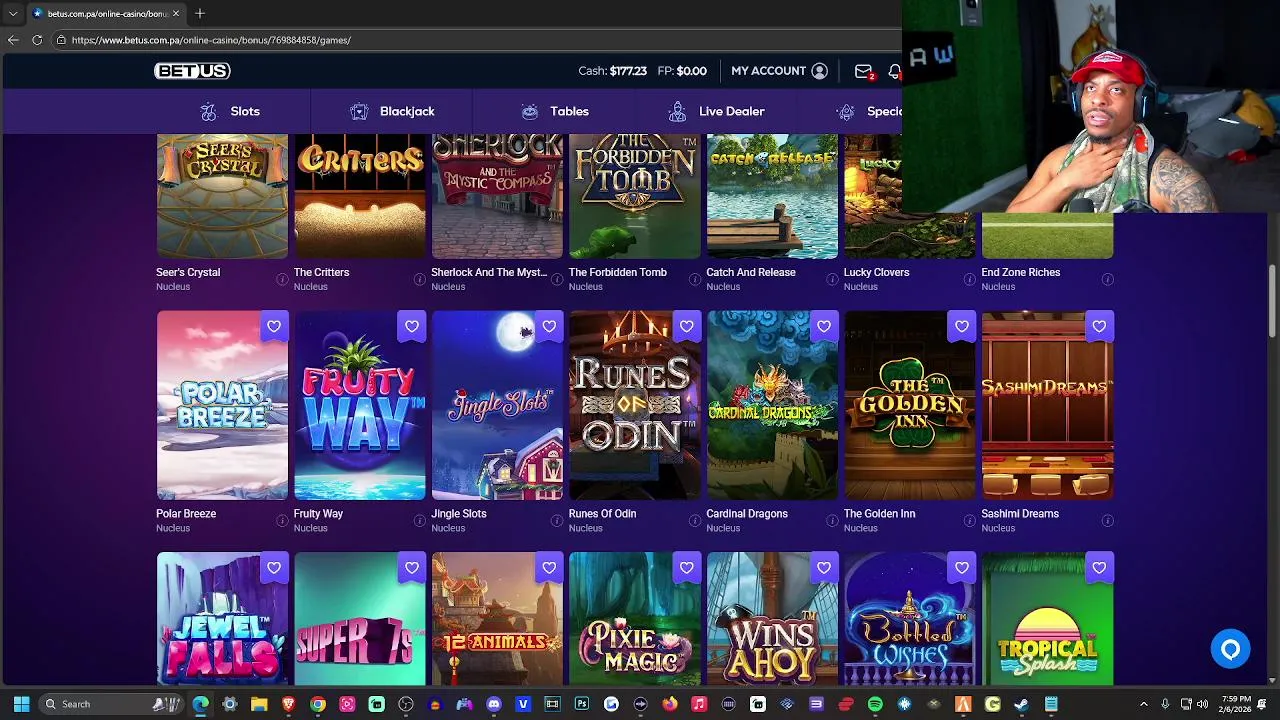This screenshot has height=720, width=1280.
Task: Open info icon for Polar Breeze
Action: 282,520
